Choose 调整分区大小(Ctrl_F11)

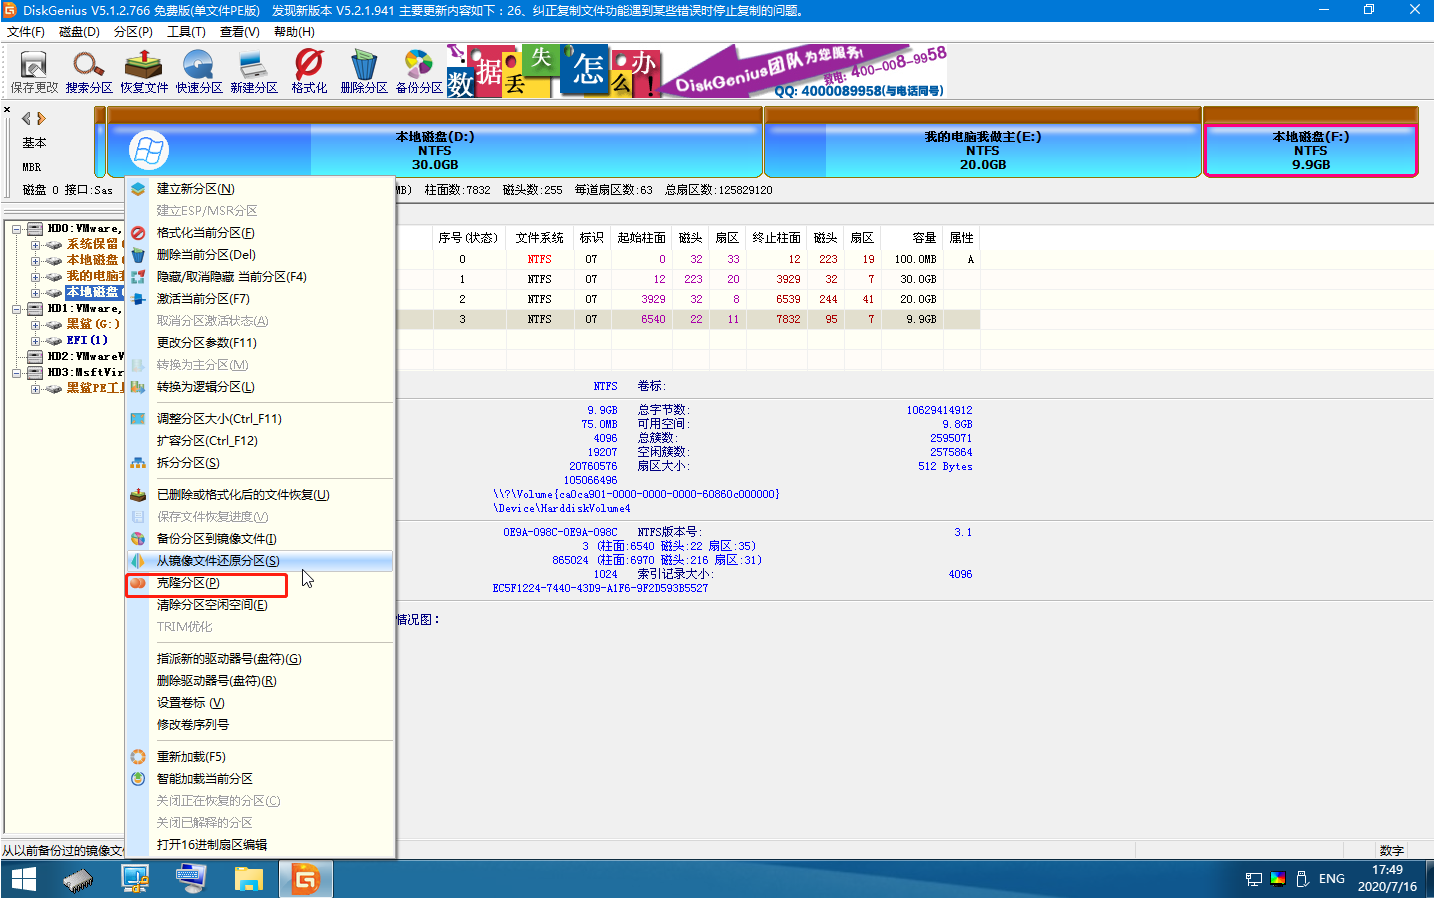(x=260, y=419)
